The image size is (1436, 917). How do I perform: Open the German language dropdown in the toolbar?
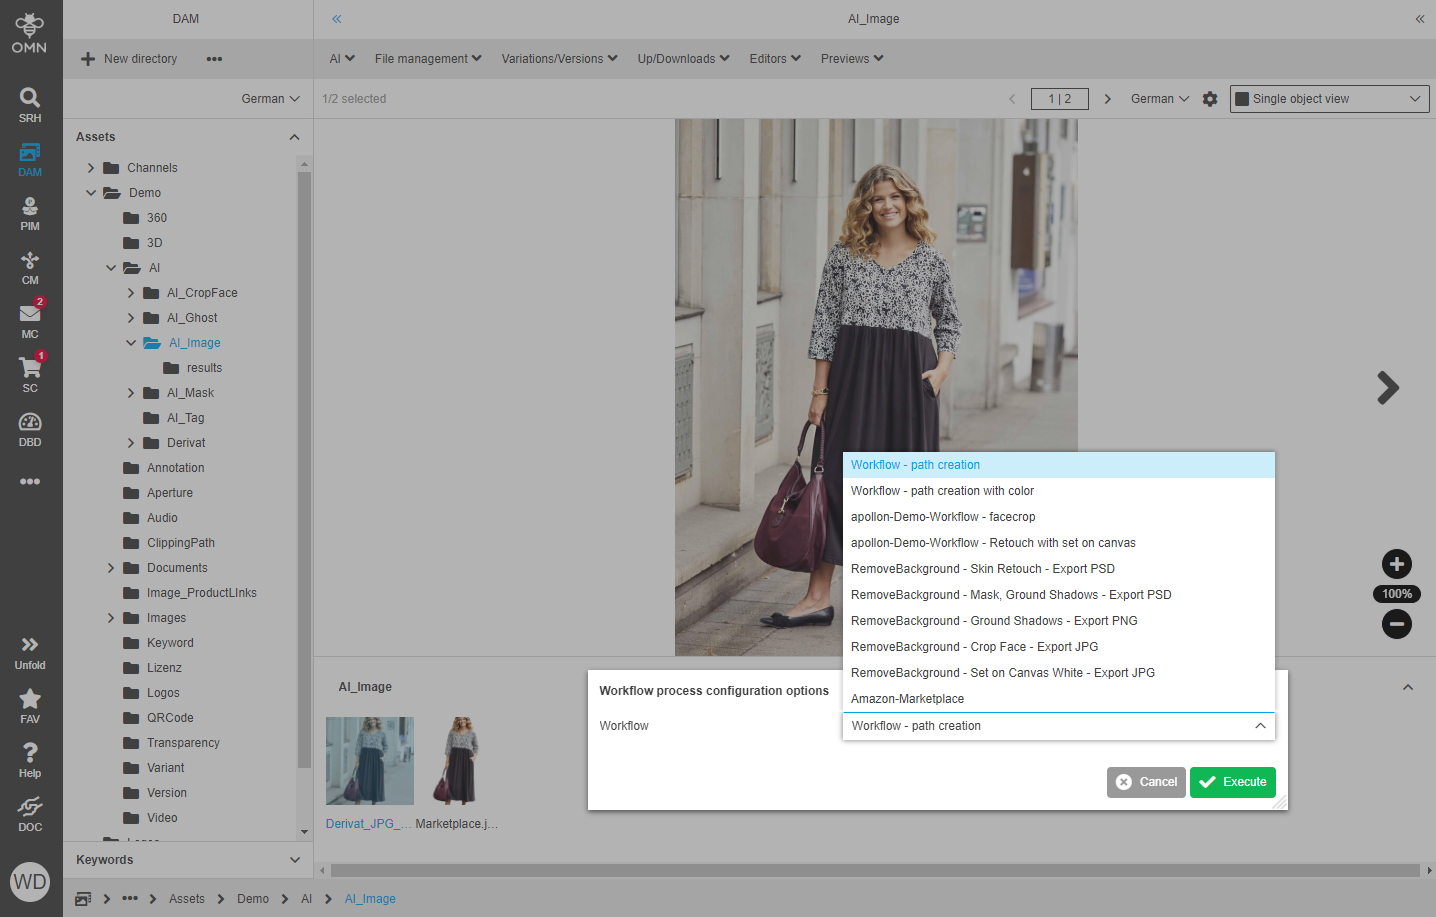point(1158,99)
